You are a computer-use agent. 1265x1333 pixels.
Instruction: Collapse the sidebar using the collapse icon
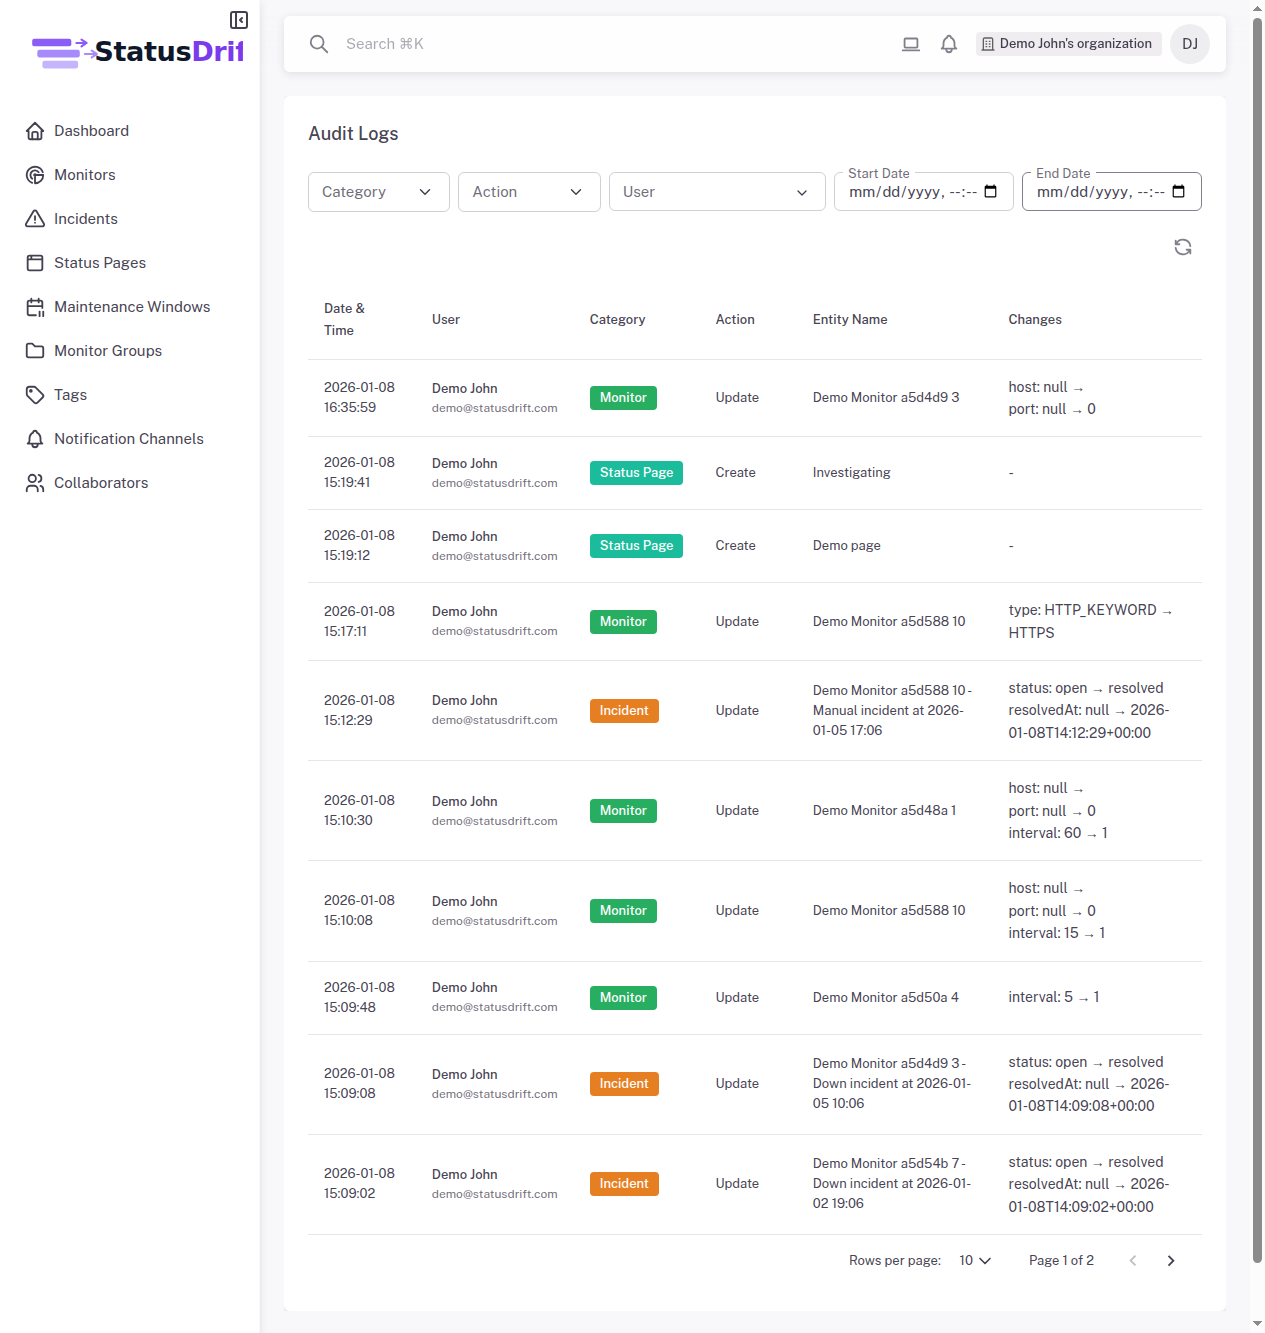238,19
